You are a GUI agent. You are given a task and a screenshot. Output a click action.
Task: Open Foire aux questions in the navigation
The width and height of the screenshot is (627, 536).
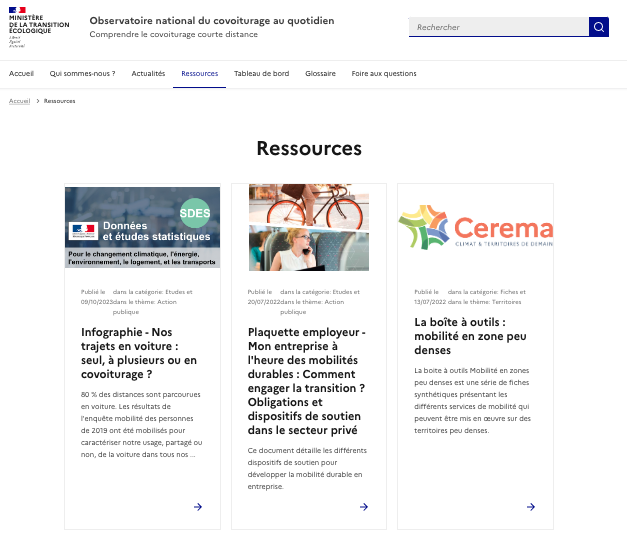(384, 73)
